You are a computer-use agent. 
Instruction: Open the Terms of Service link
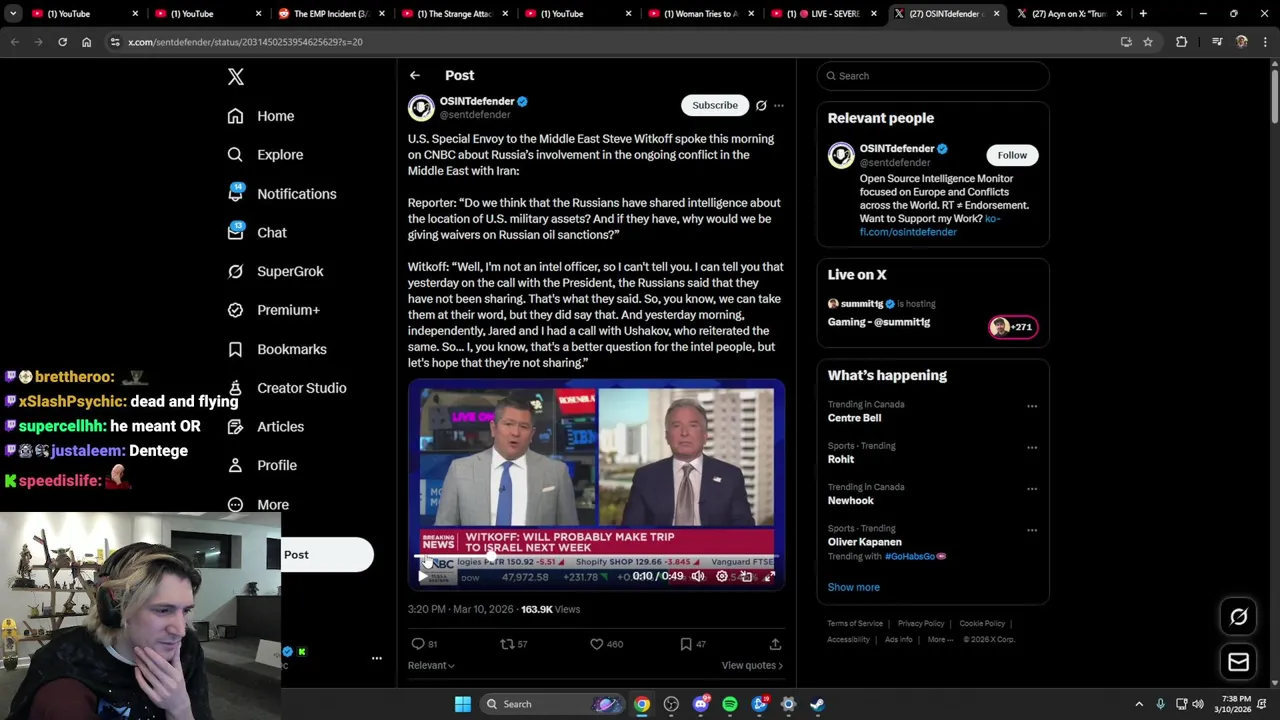[855, 624]
